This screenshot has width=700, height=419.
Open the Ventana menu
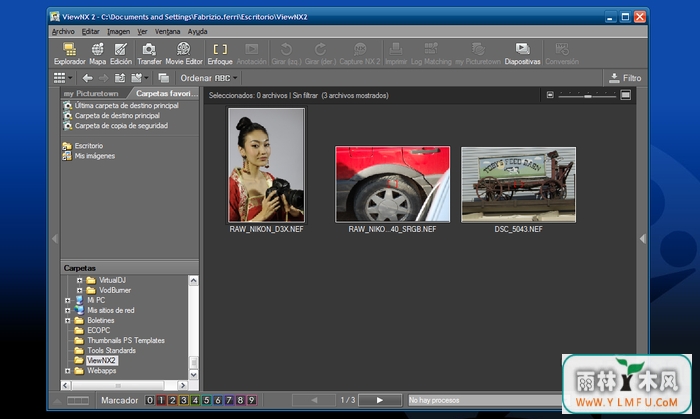pyautogui.click(x=167, y=32)
